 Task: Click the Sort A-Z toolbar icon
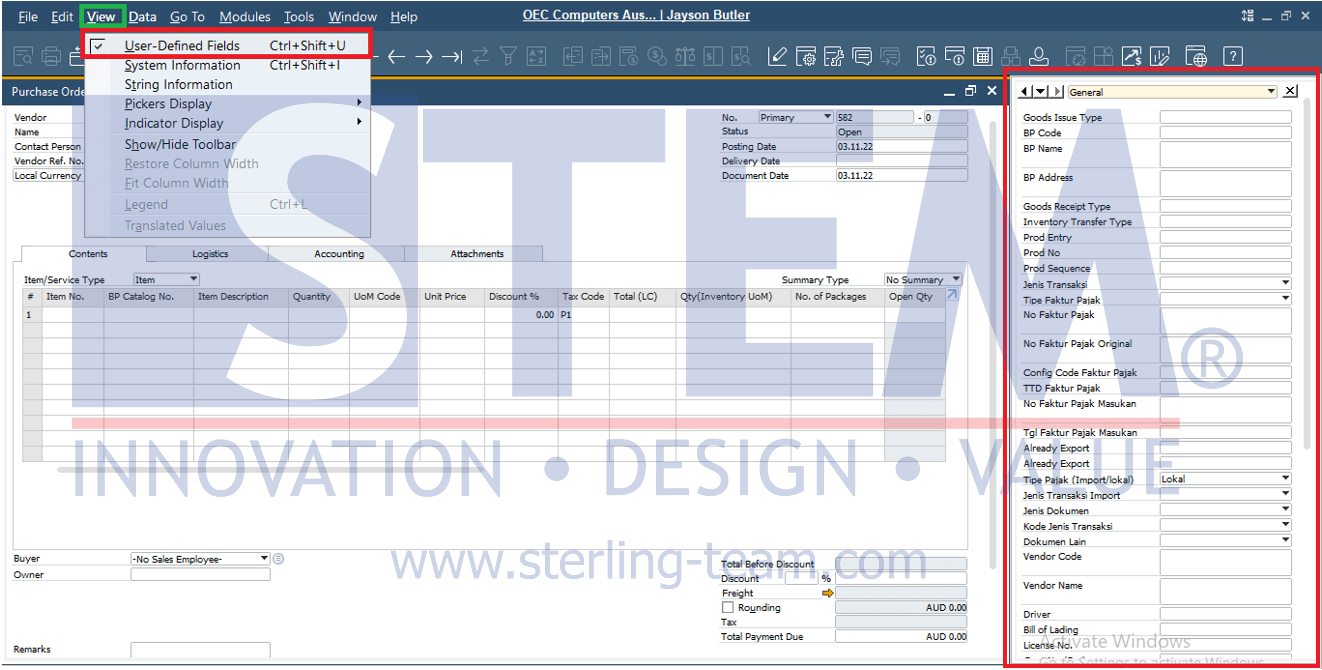pyautogui.click(x=537, y=56)
